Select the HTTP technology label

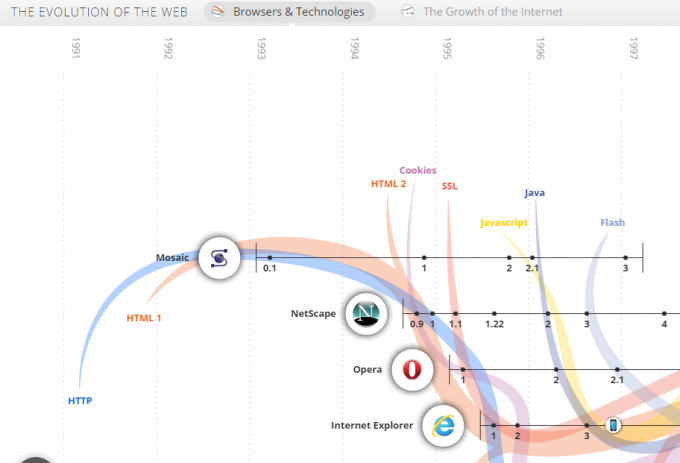pyautogui.click(x=80, y=401)
